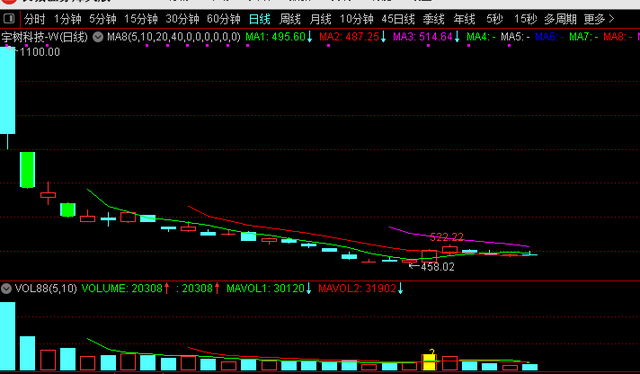Select the 5分钟 period tab

pyautogui.click(x=102, y=19)
